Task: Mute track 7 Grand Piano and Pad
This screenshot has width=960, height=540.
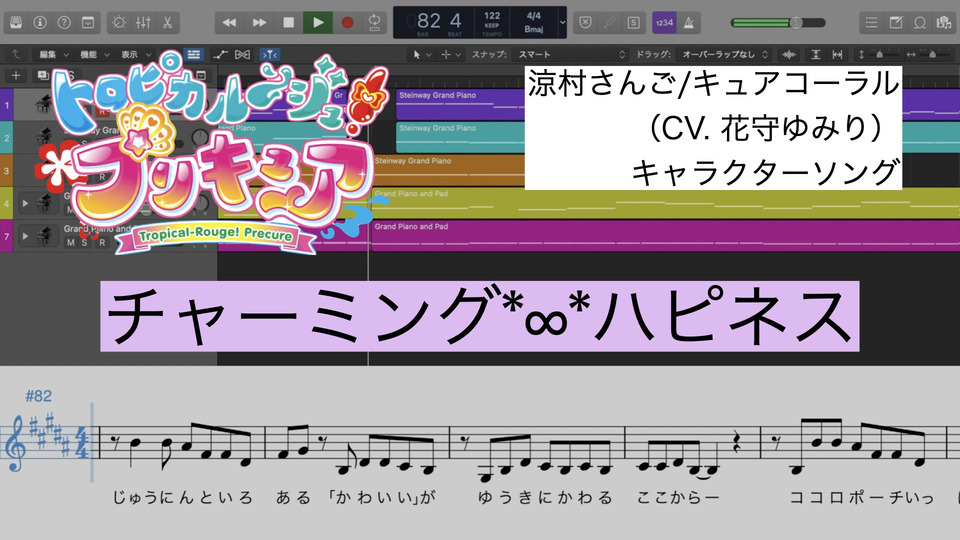Action: click(70, 242)
